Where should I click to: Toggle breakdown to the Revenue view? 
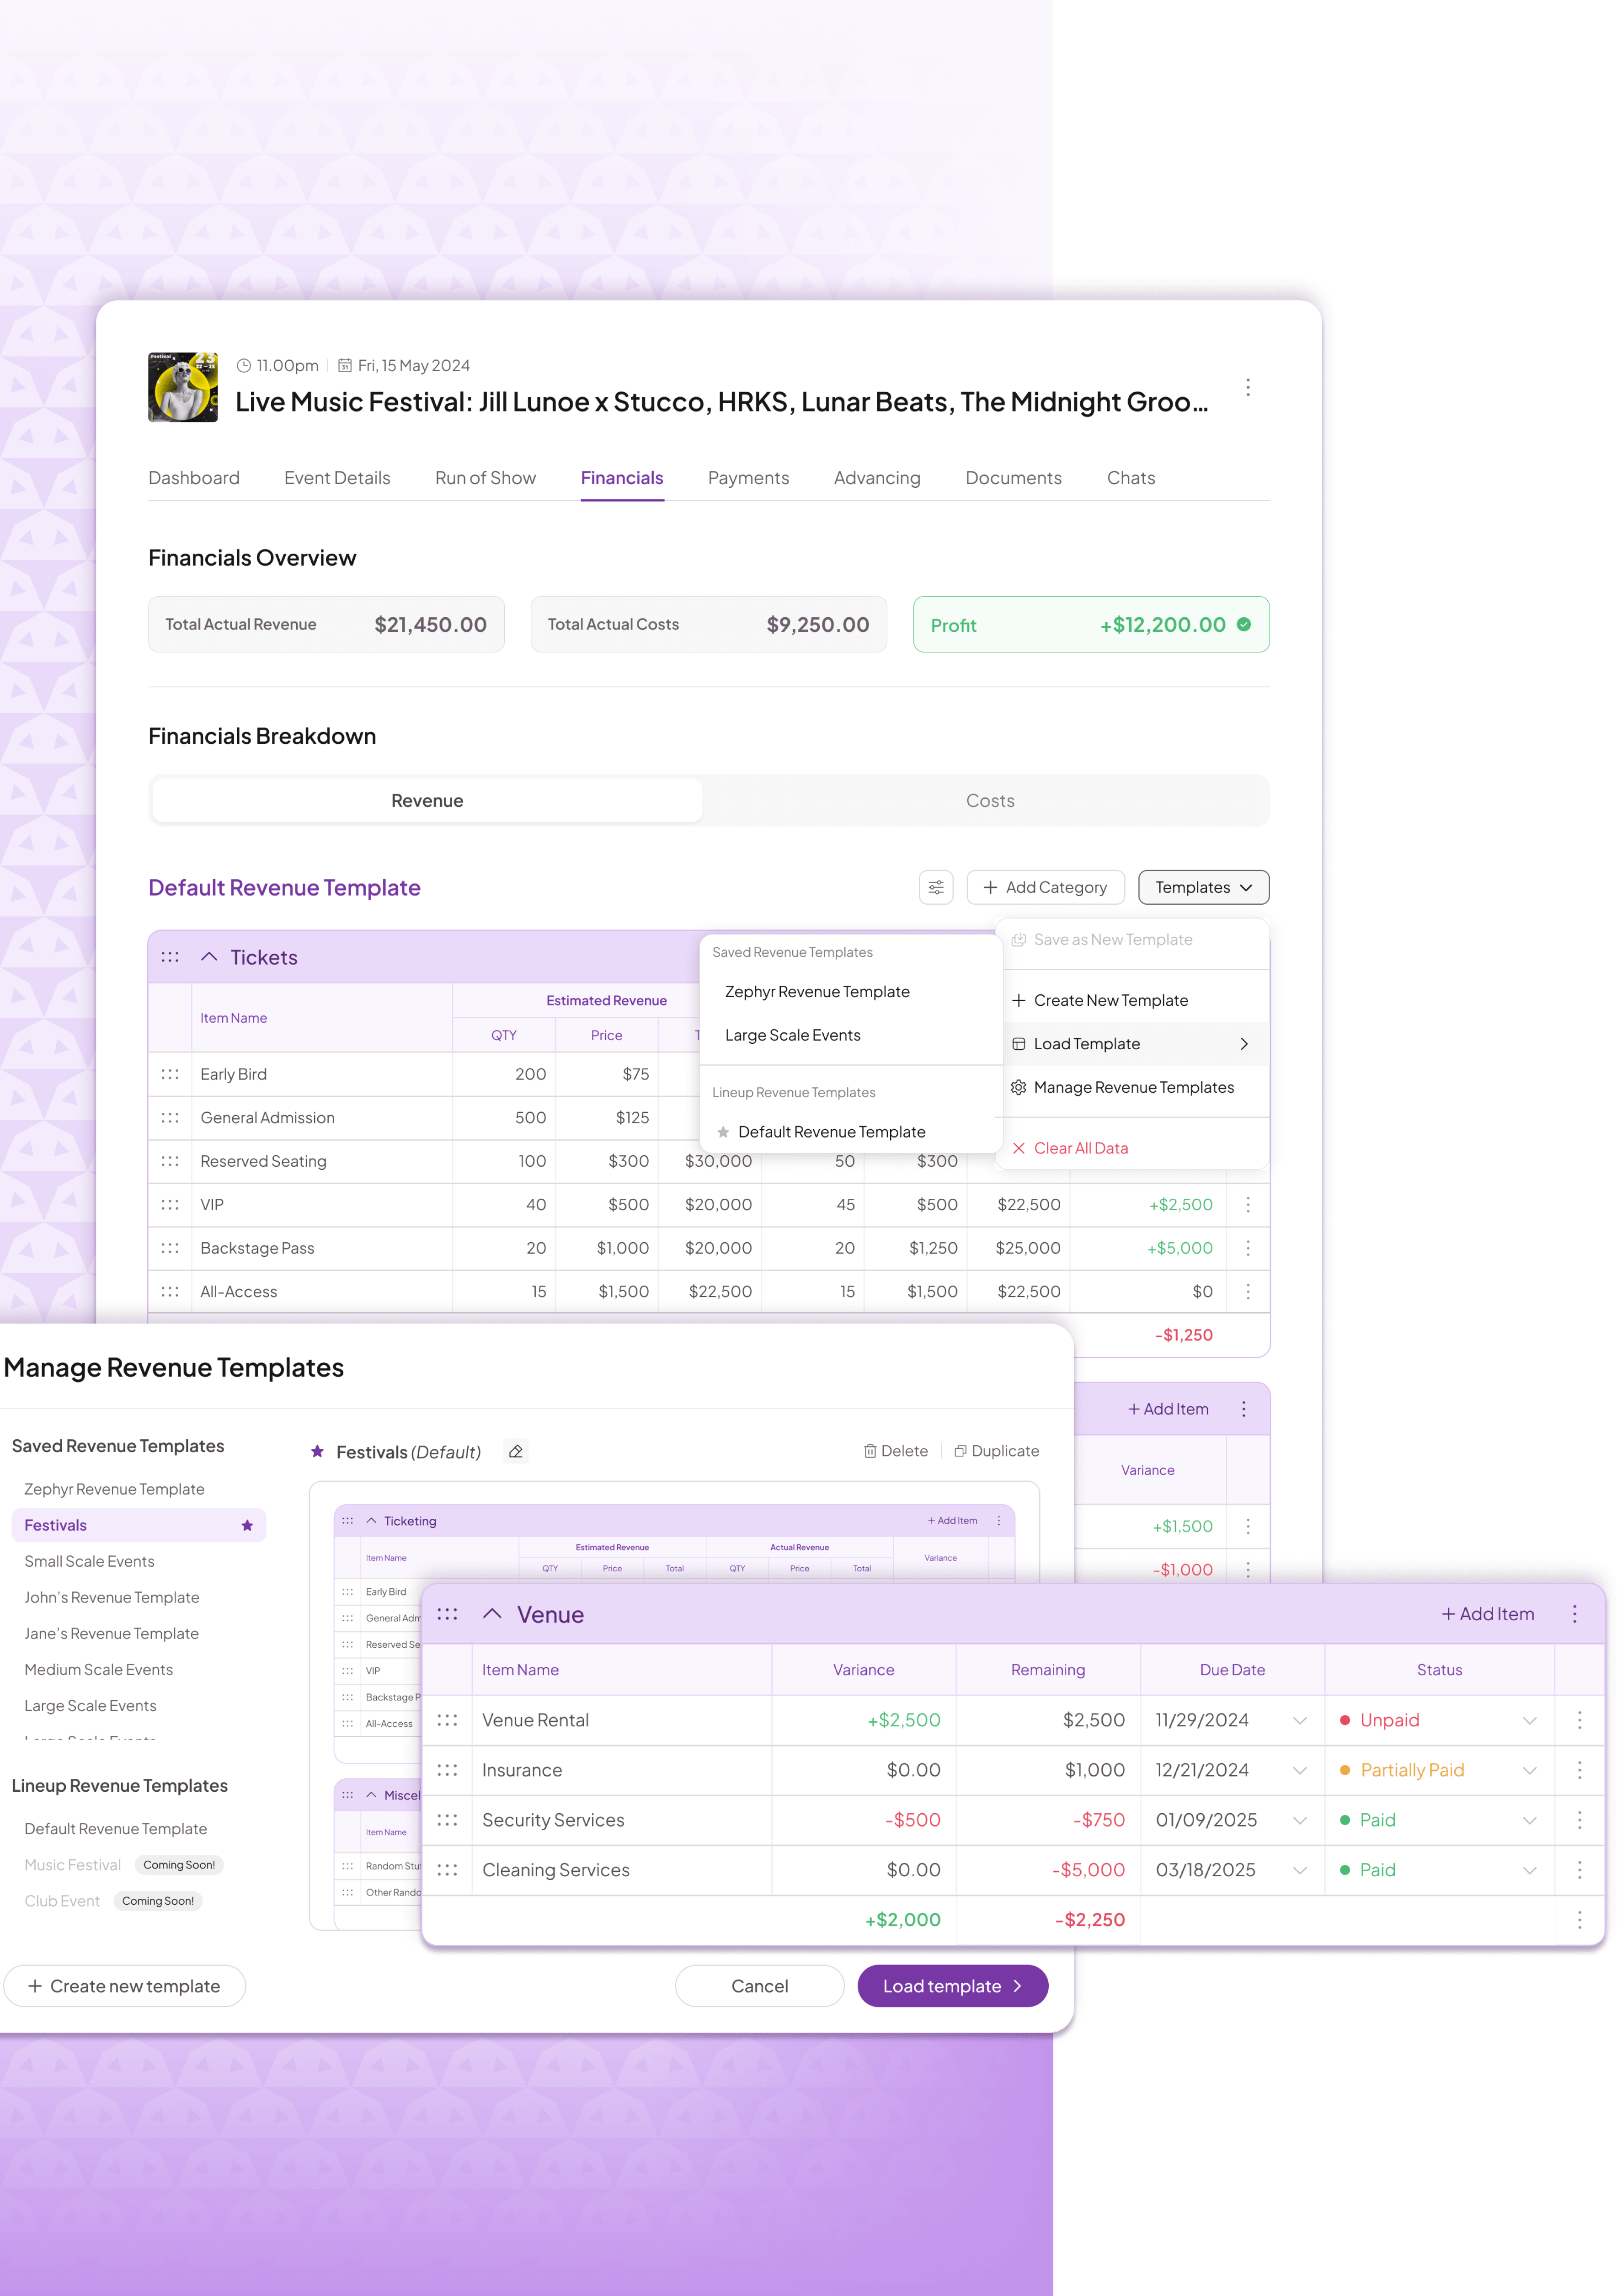point(427,801)
